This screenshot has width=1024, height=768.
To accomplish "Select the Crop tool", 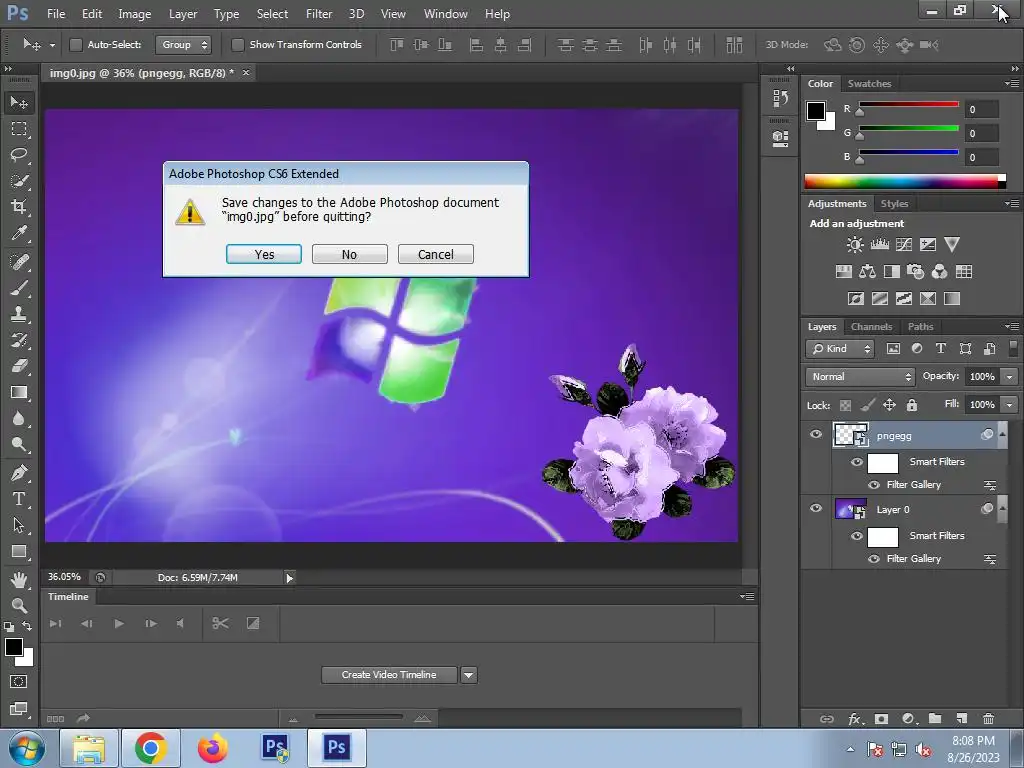I will [19, 207].
